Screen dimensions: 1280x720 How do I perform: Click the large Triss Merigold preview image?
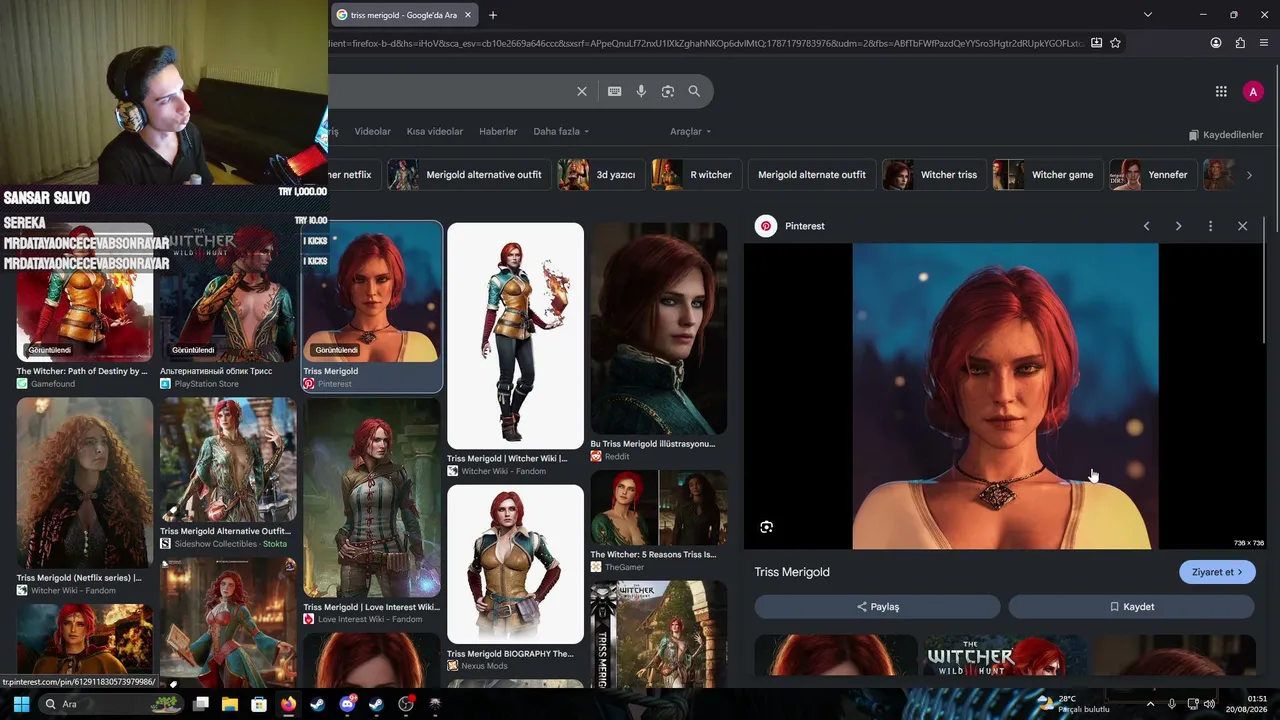(1005, 396)
